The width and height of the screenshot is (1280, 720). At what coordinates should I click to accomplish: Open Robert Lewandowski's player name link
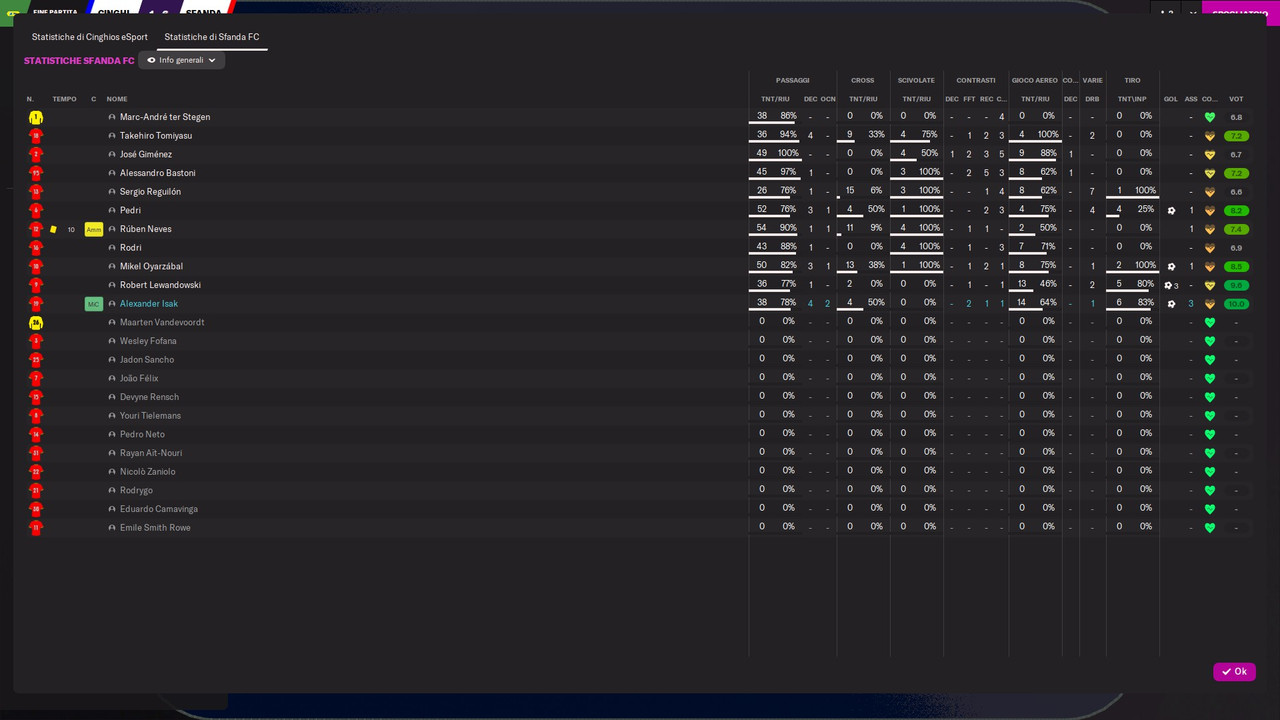tap(160, 285)
